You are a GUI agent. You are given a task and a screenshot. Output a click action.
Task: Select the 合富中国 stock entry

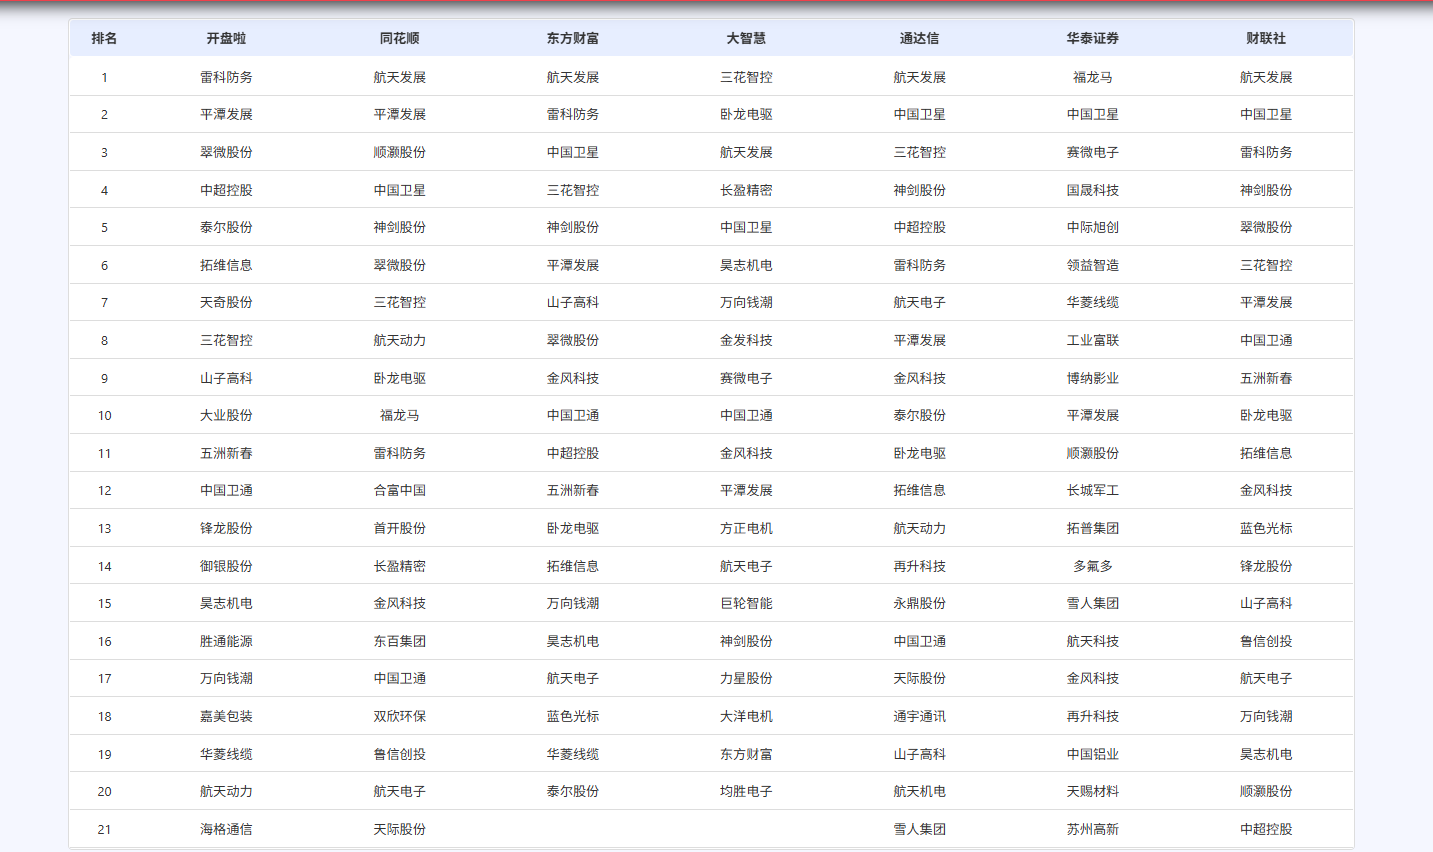click(x=399, y=490)
